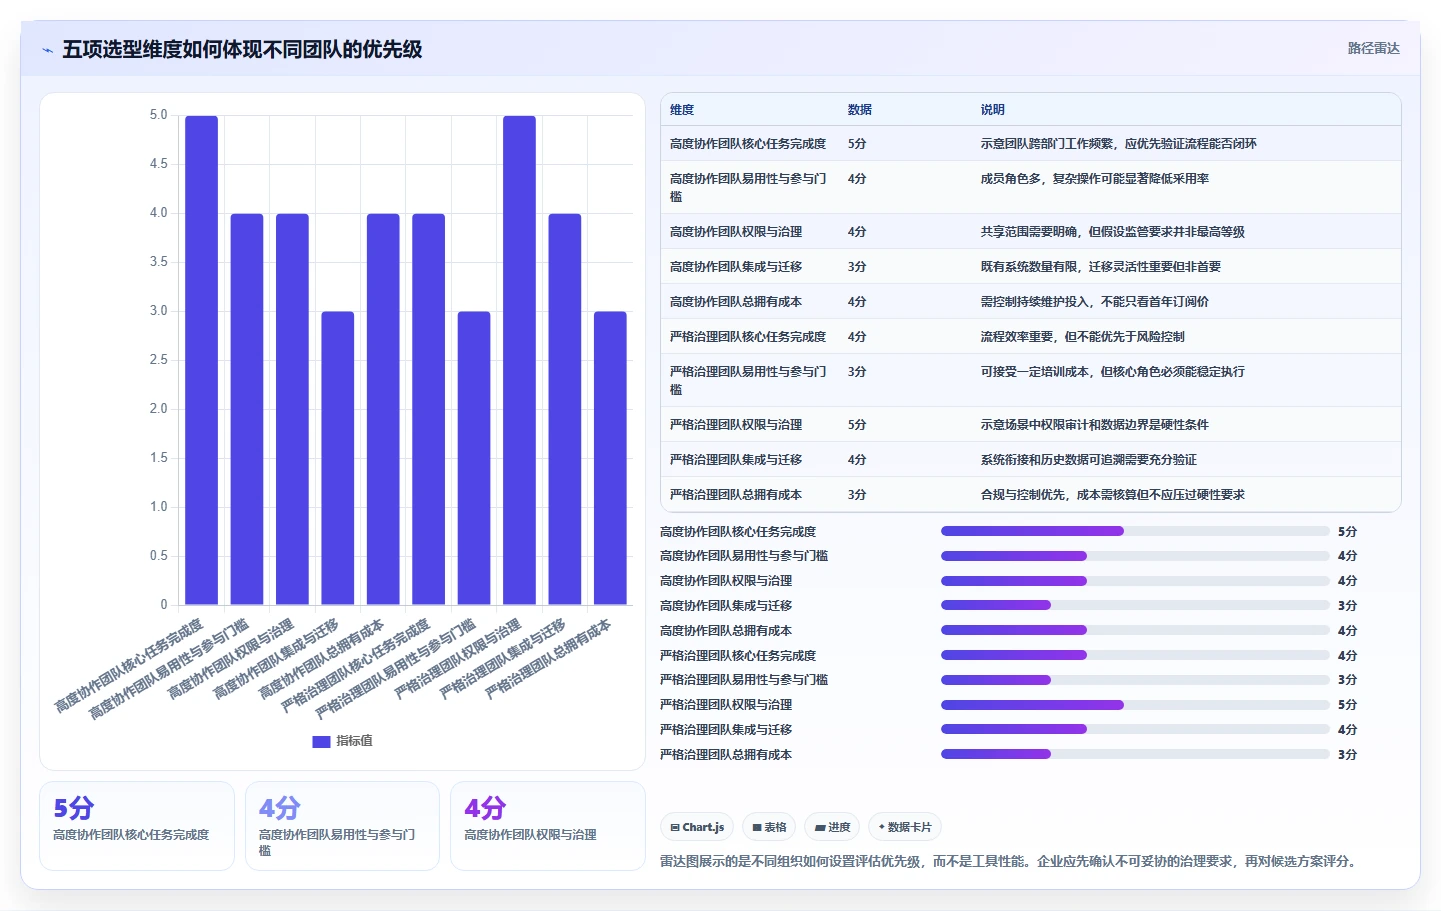Click table cell 高度协作团队集成与迁移
This screenshot has width=1441, height=911.
(736, 267)
